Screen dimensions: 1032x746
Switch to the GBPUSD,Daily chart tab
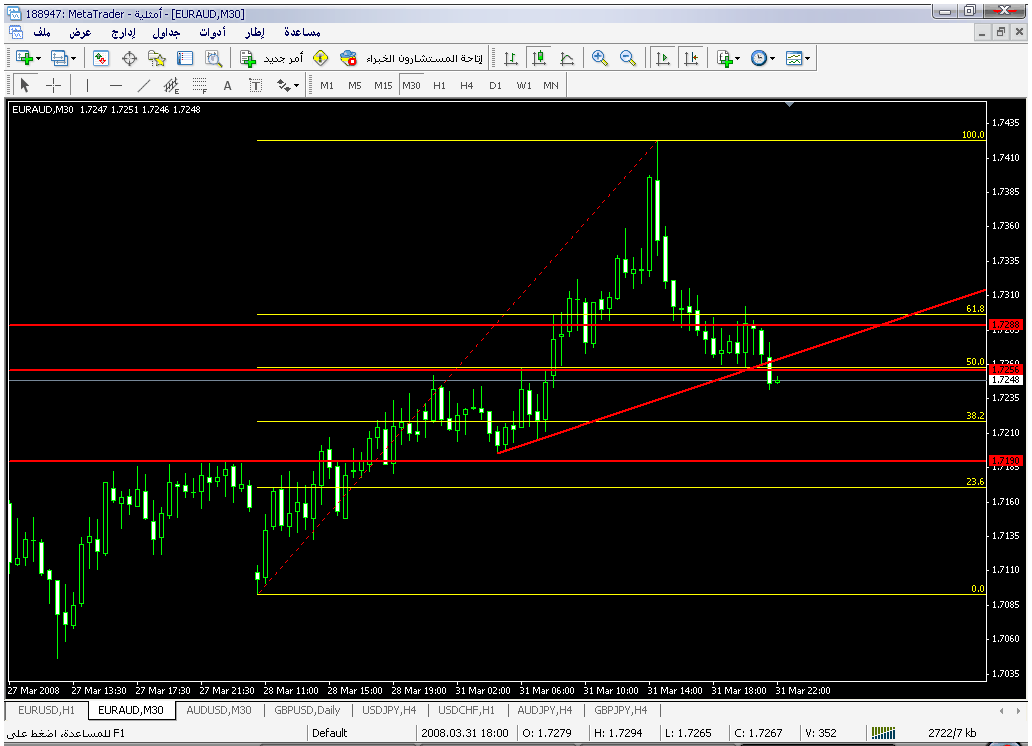[x=307, y=710]
